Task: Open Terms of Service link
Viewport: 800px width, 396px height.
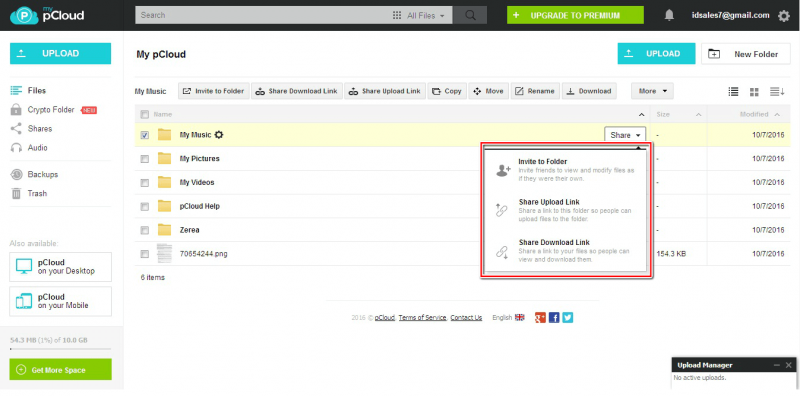Action: (422, 317)
